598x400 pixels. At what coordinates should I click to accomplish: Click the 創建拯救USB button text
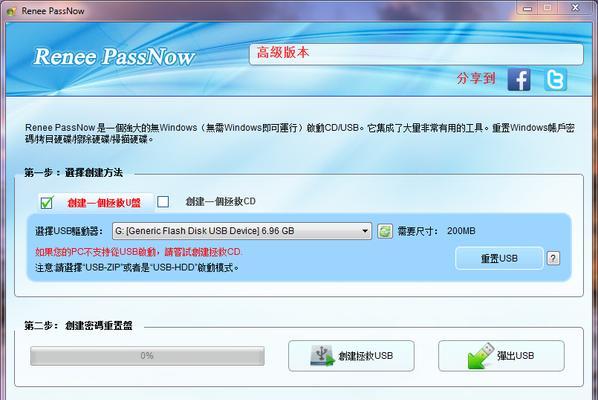365,356
